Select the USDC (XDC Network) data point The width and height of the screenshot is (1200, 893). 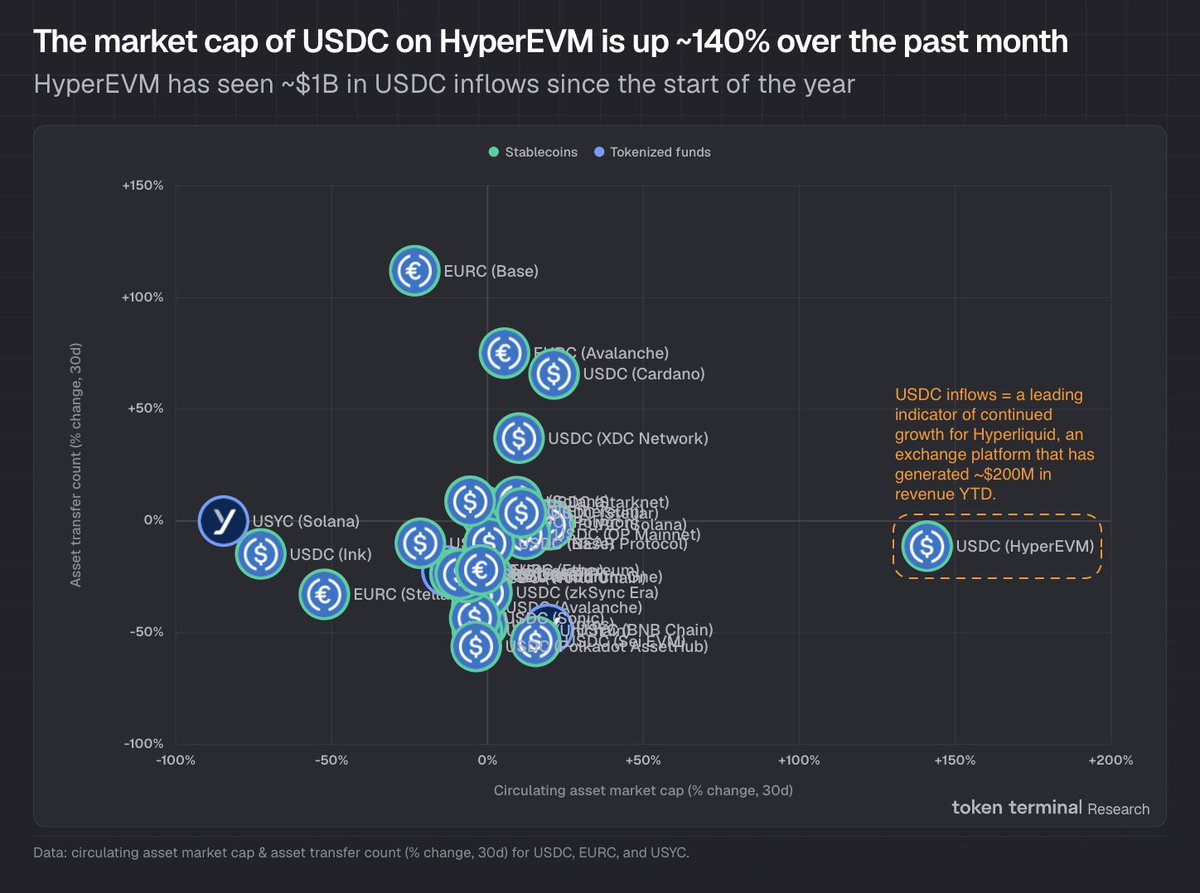pyautogui.click(x=518, y=437)
